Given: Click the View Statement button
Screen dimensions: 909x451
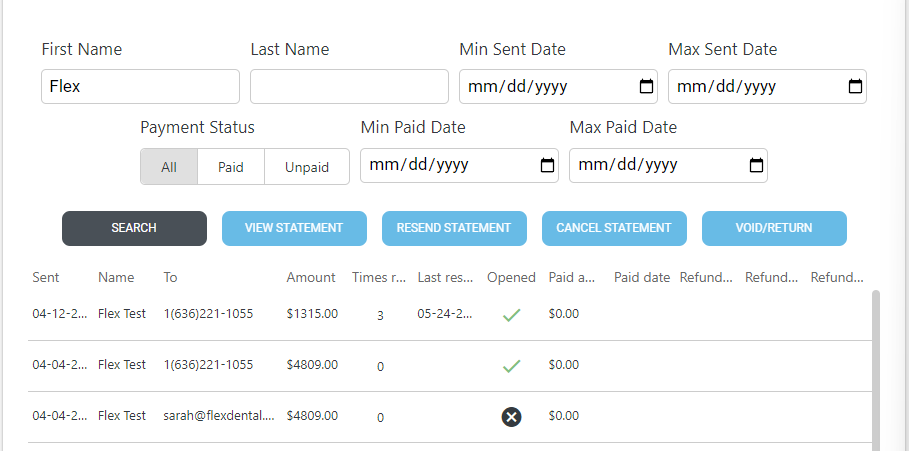Looking at the screenshot, I should [x=294, y=228].
